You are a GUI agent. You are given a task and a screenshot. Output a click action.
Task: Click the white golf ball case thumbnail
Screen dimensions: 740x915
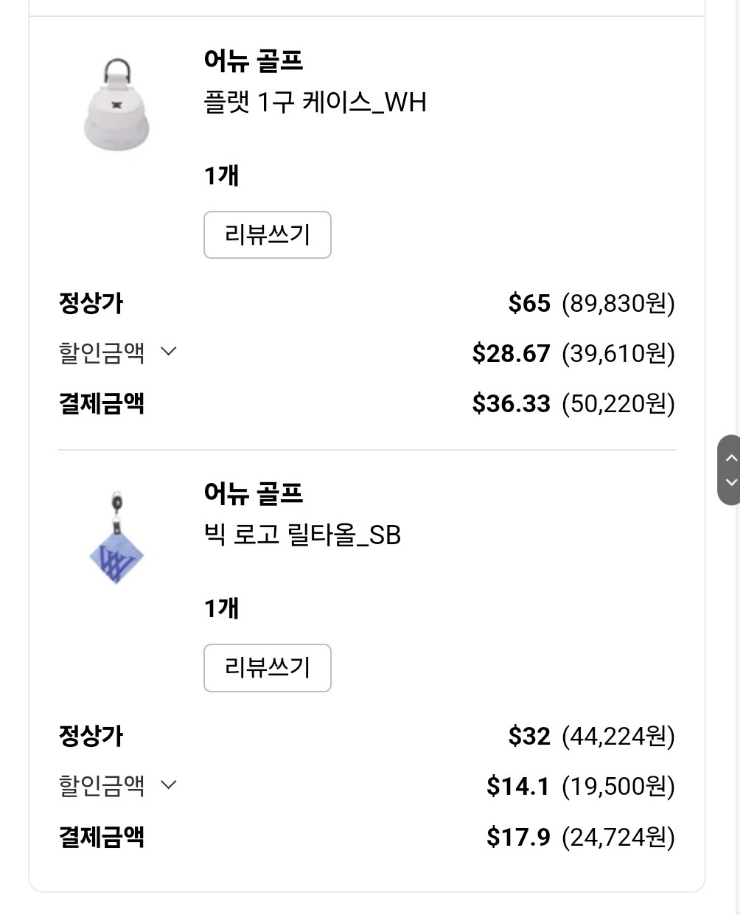tap(115, 105)
